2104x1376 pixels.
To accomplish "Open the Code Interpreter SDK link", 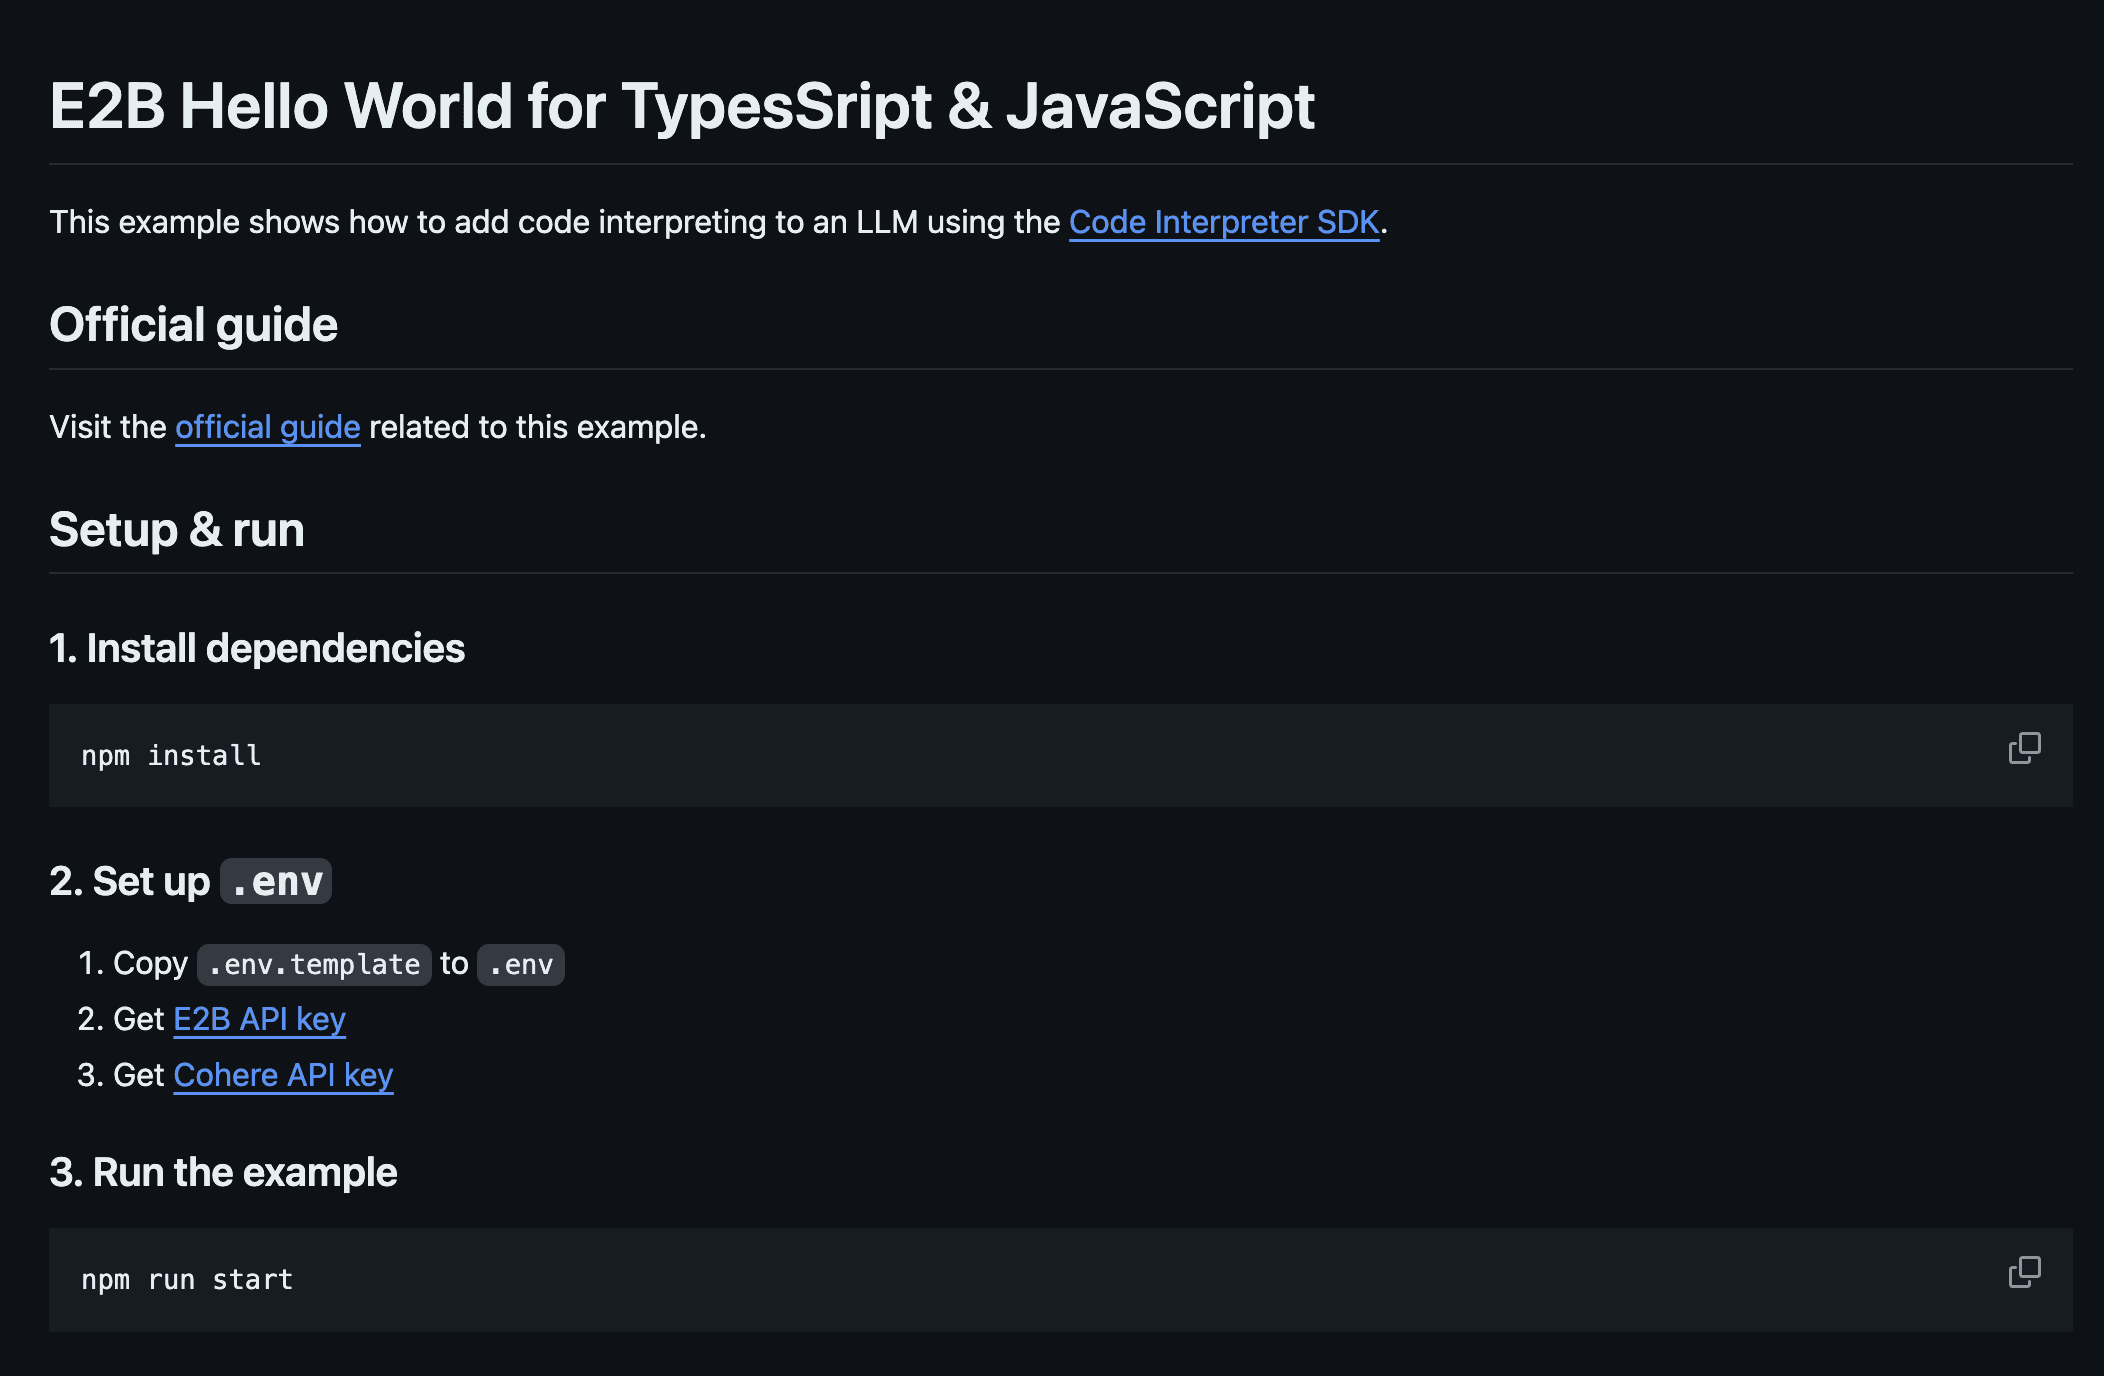I will (1224, 222).
